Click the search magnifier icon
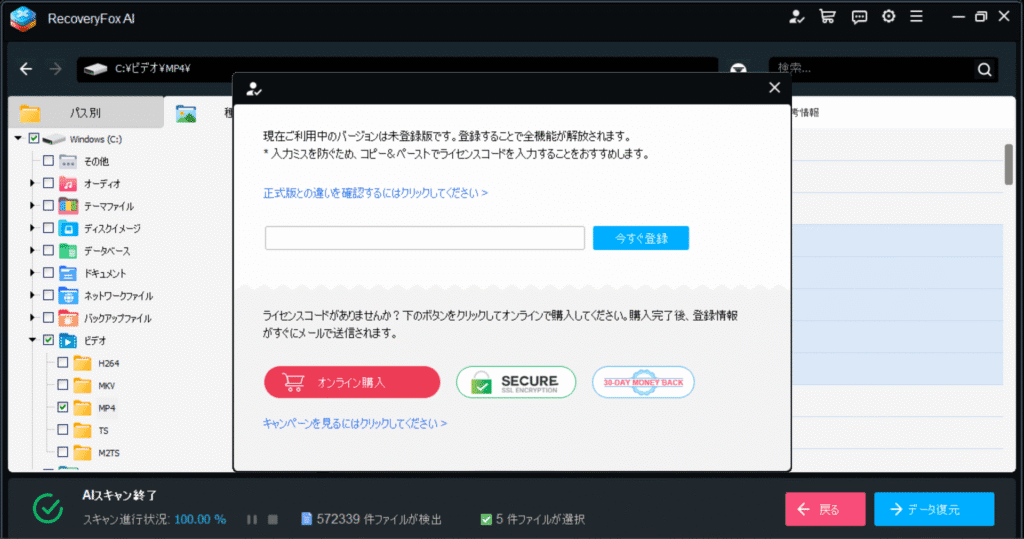The height and width of the screenshot is (539, 1024). [984, 69]
